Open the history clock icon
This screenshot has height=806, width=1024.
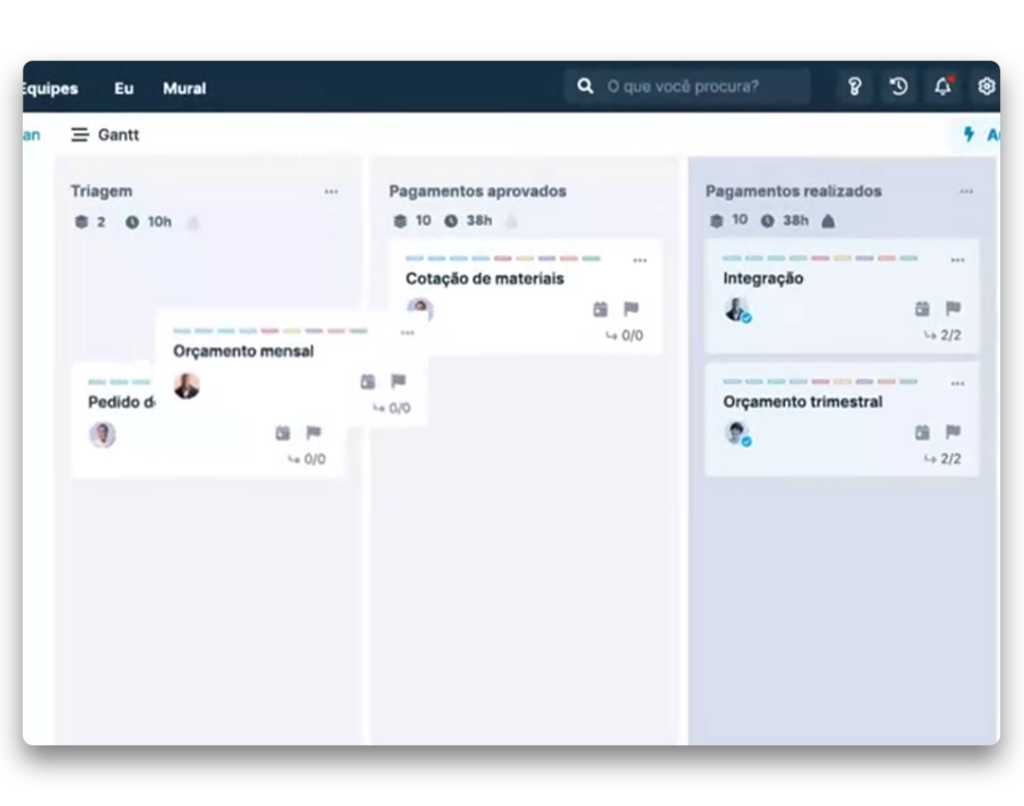(898, 87)
